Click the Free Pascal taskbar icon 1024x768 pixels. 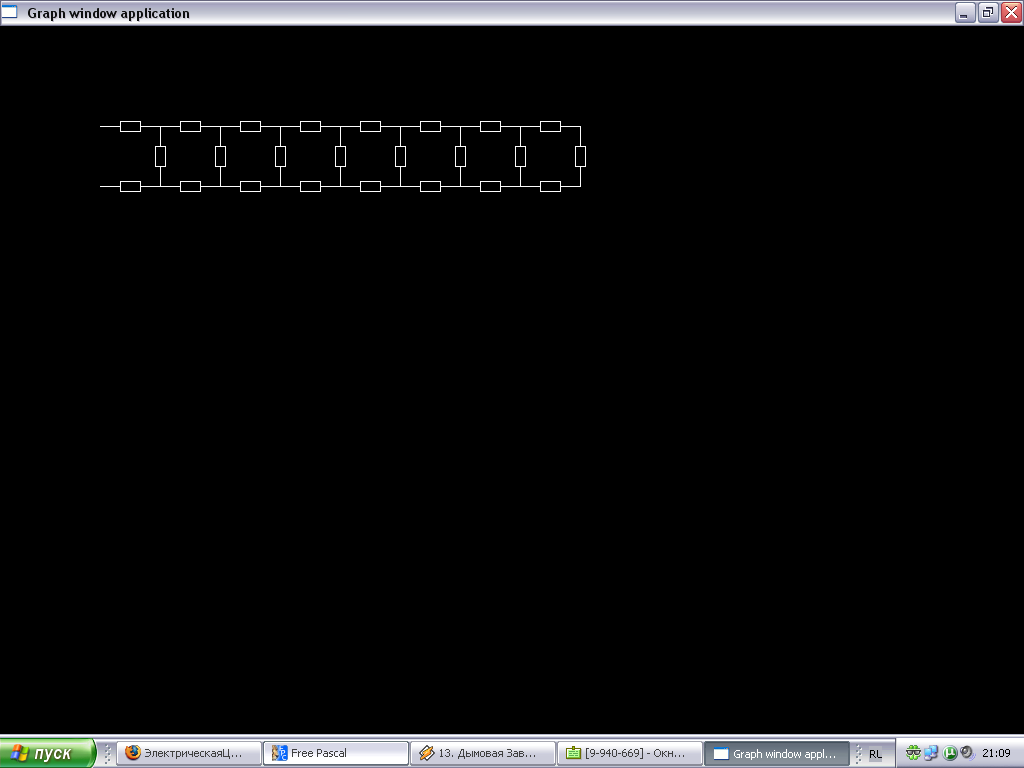tap(280, 753)
